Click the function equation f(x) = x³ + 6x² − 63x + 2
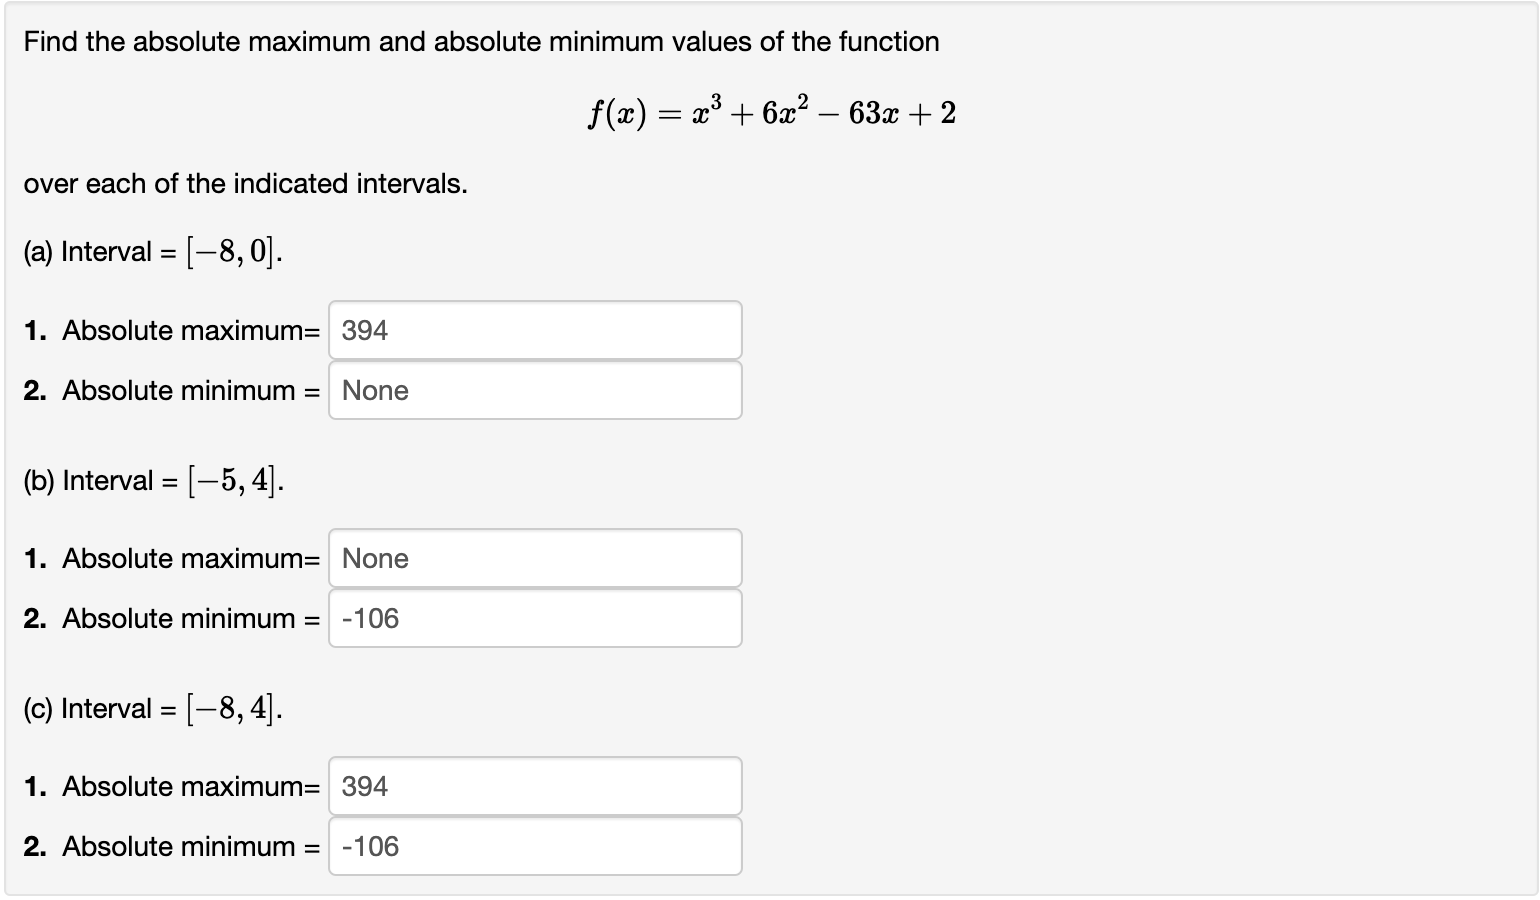The width and height of the screenshot is (1540, 900). [770, 110]
